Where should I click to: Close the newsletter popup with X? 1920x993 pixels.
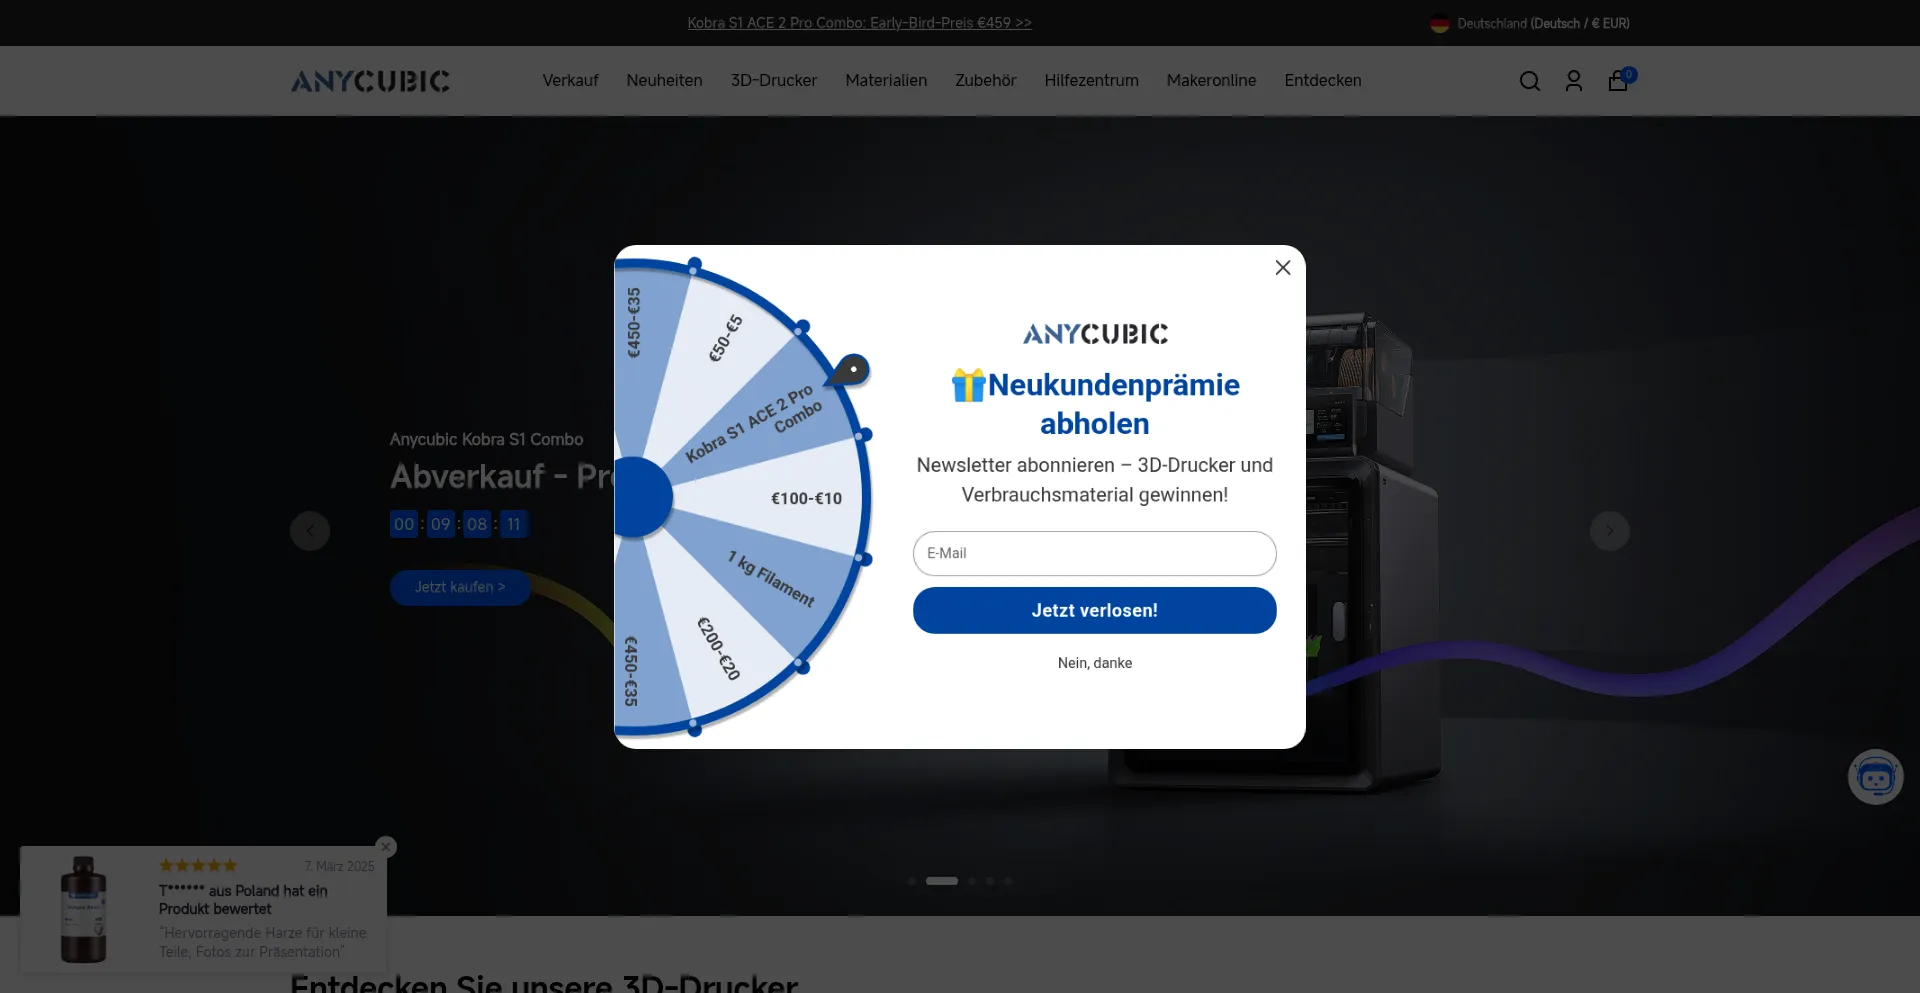(1283, 267)
